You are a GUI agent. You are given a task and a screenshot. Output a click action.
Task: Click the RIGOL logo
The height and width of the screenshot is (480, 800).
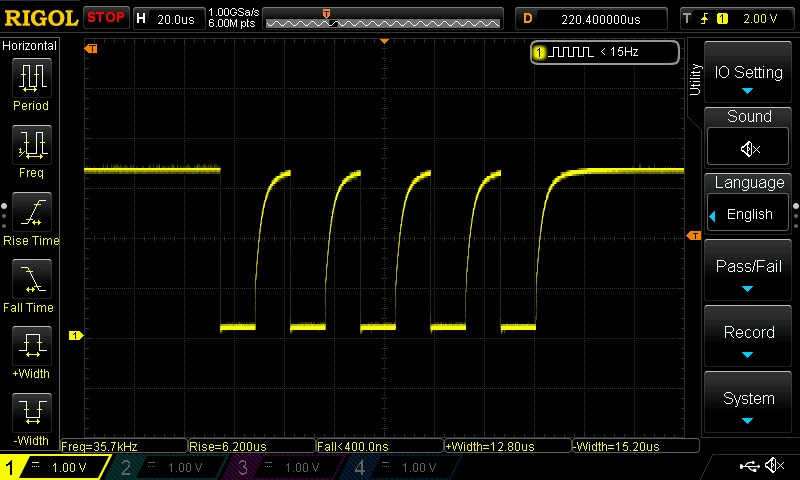pyautogui.click(x=40, y=18)
